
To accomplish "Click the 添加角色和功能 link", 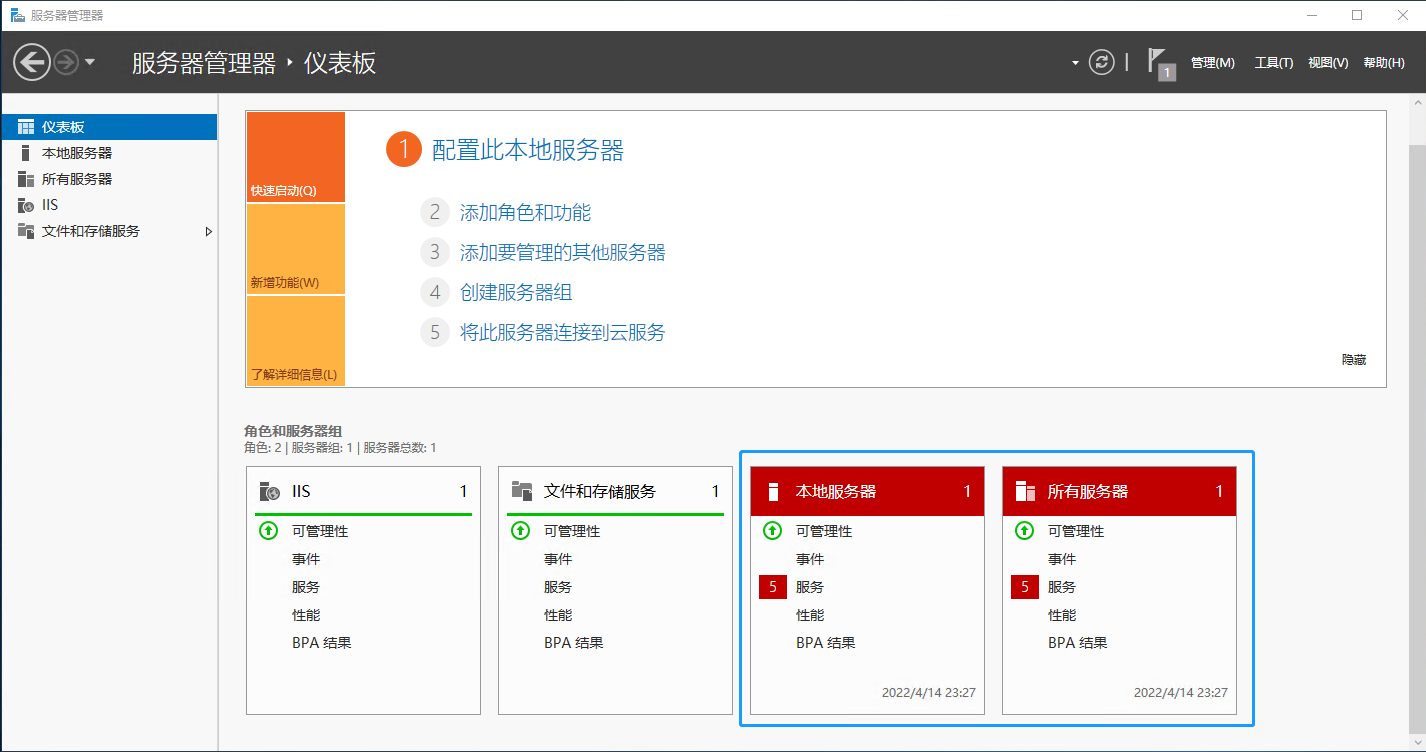I will point(525,212).
